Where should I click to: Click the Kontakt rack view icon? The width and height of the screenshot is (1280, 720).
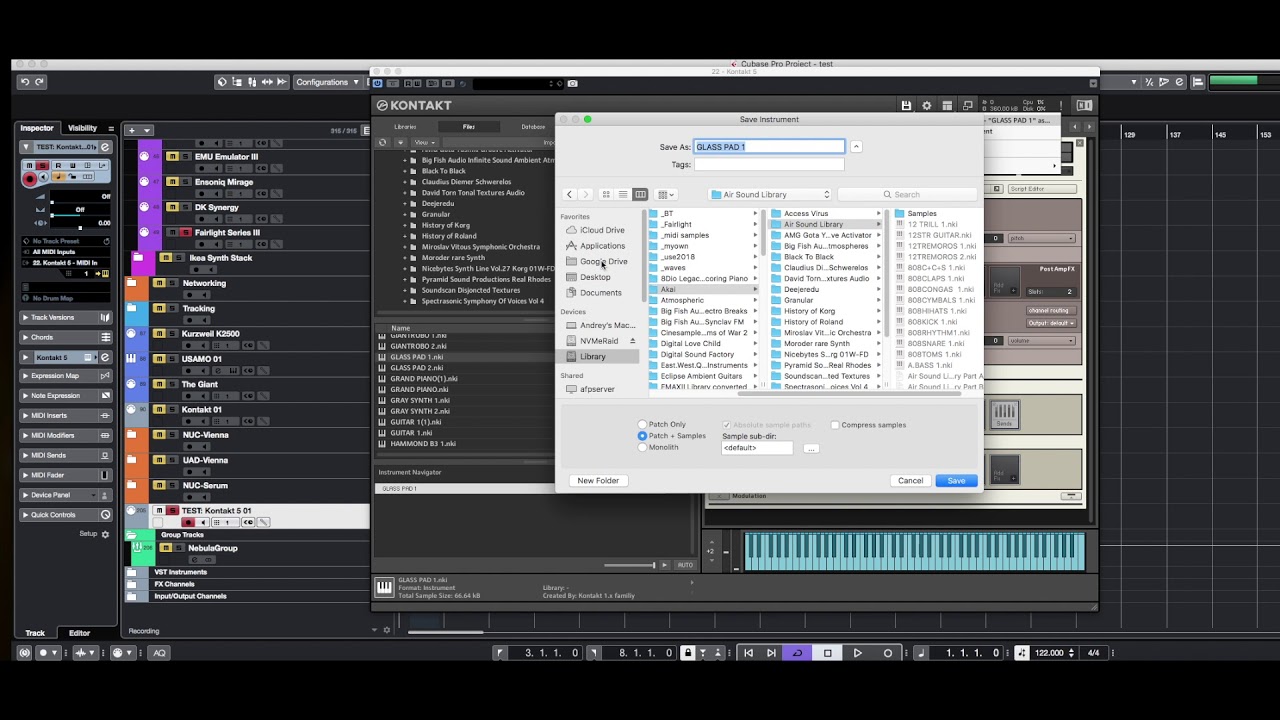coord(947,105)
